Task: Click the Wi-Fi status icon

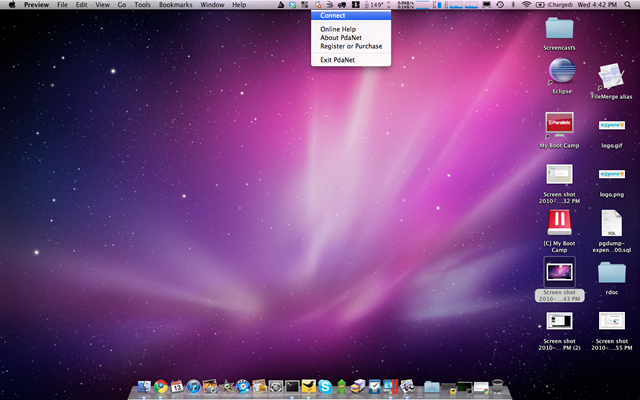Action: [x=527, y=5]
